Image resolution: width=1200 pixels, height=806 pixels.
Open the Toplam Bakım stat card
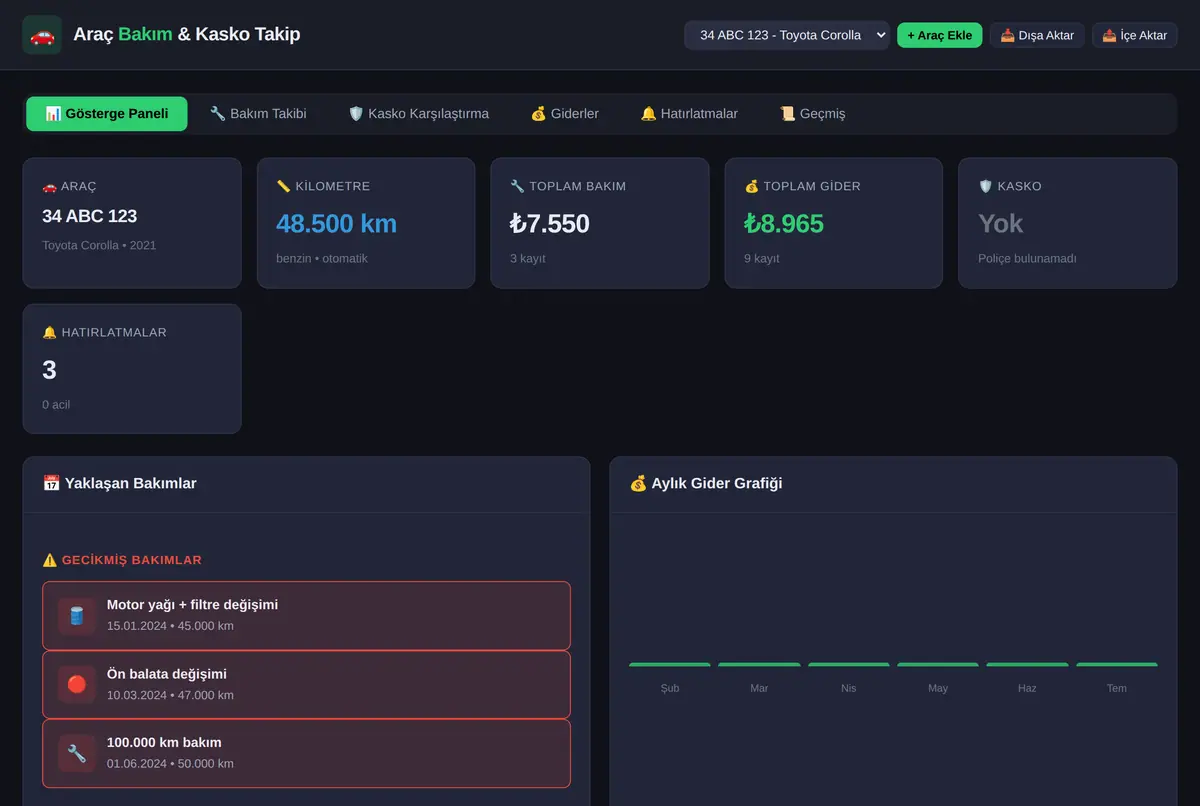tap(600, 223)
